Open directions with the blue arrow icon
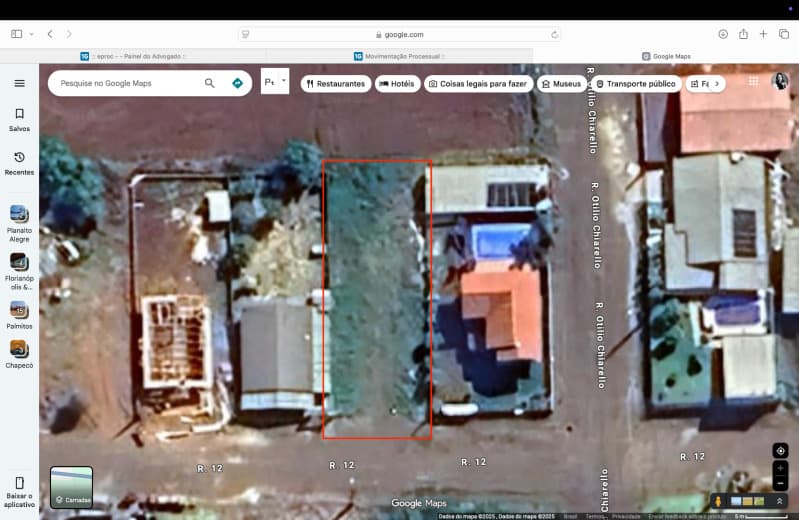Viewport: 799px width, 520px height. point(237,83)
